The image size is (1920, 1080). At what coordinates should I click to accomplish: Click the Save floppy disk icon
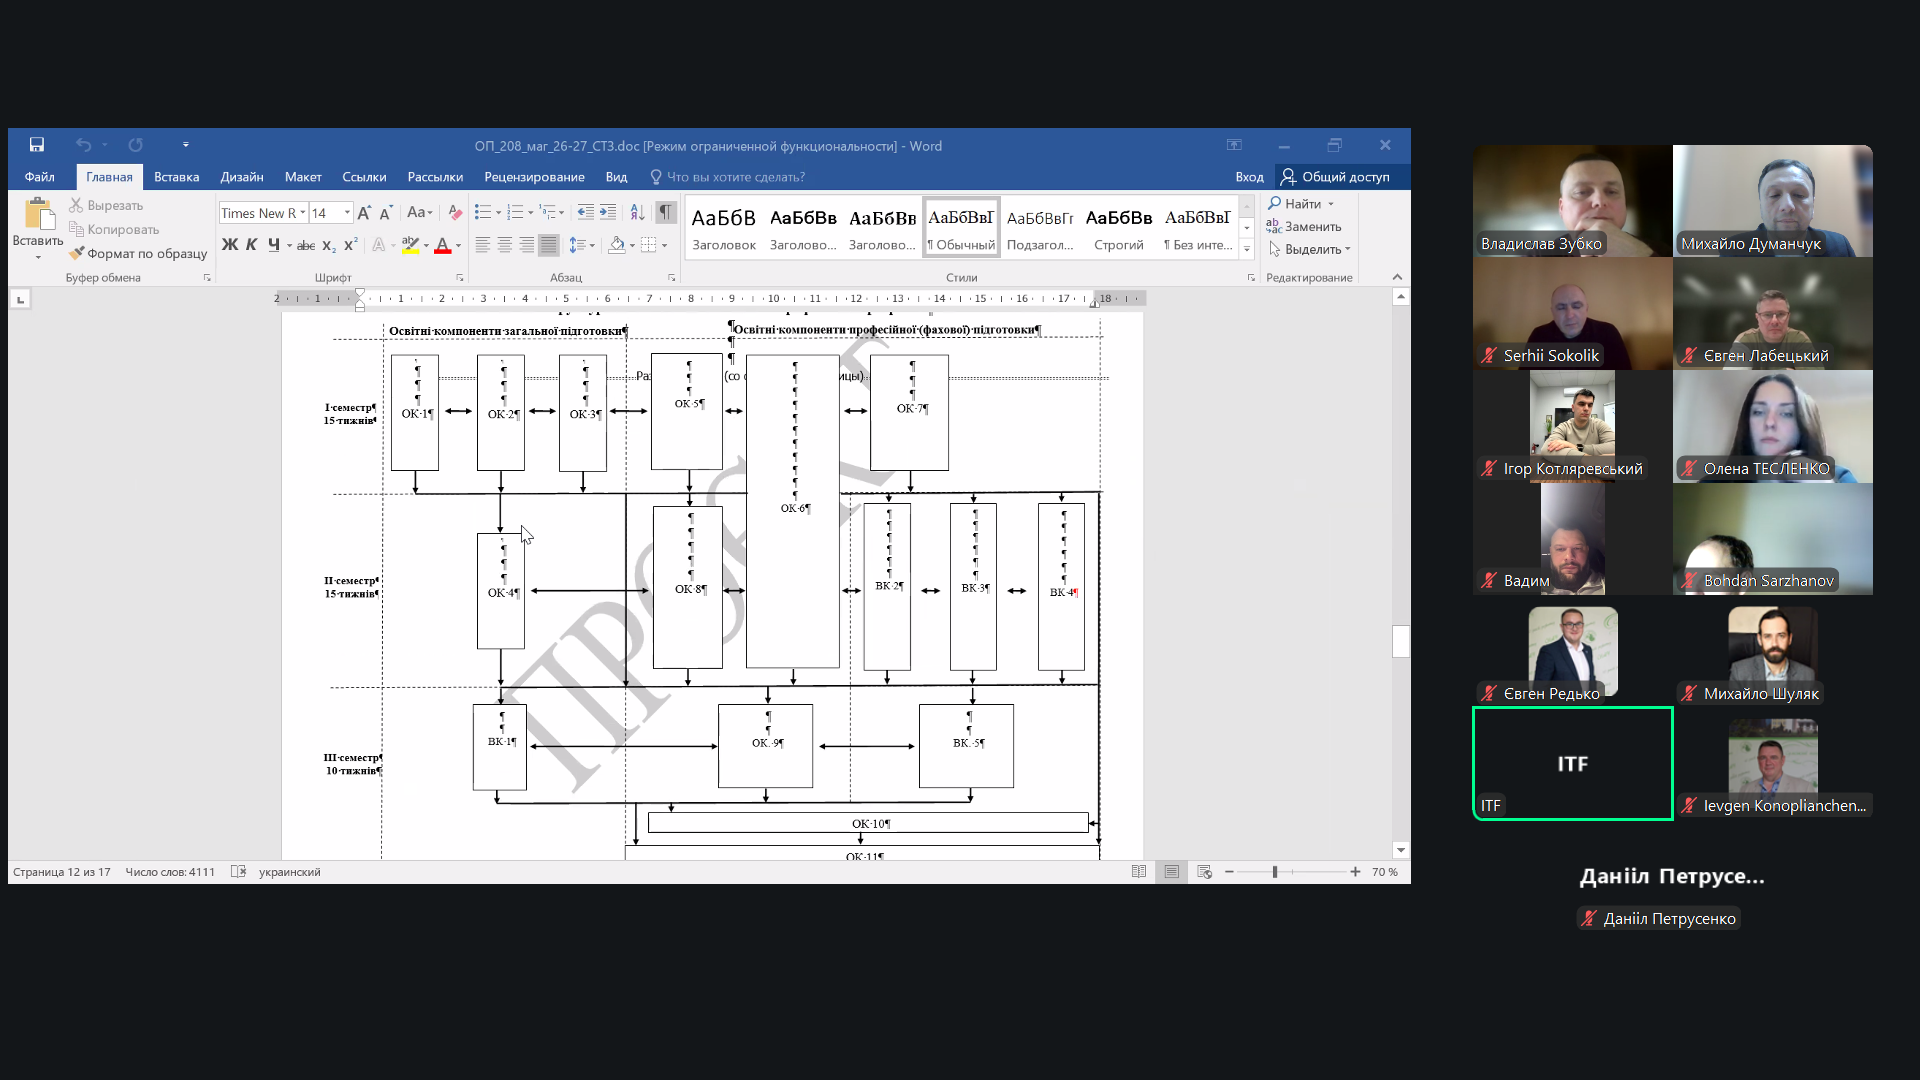tap(36, 145)
